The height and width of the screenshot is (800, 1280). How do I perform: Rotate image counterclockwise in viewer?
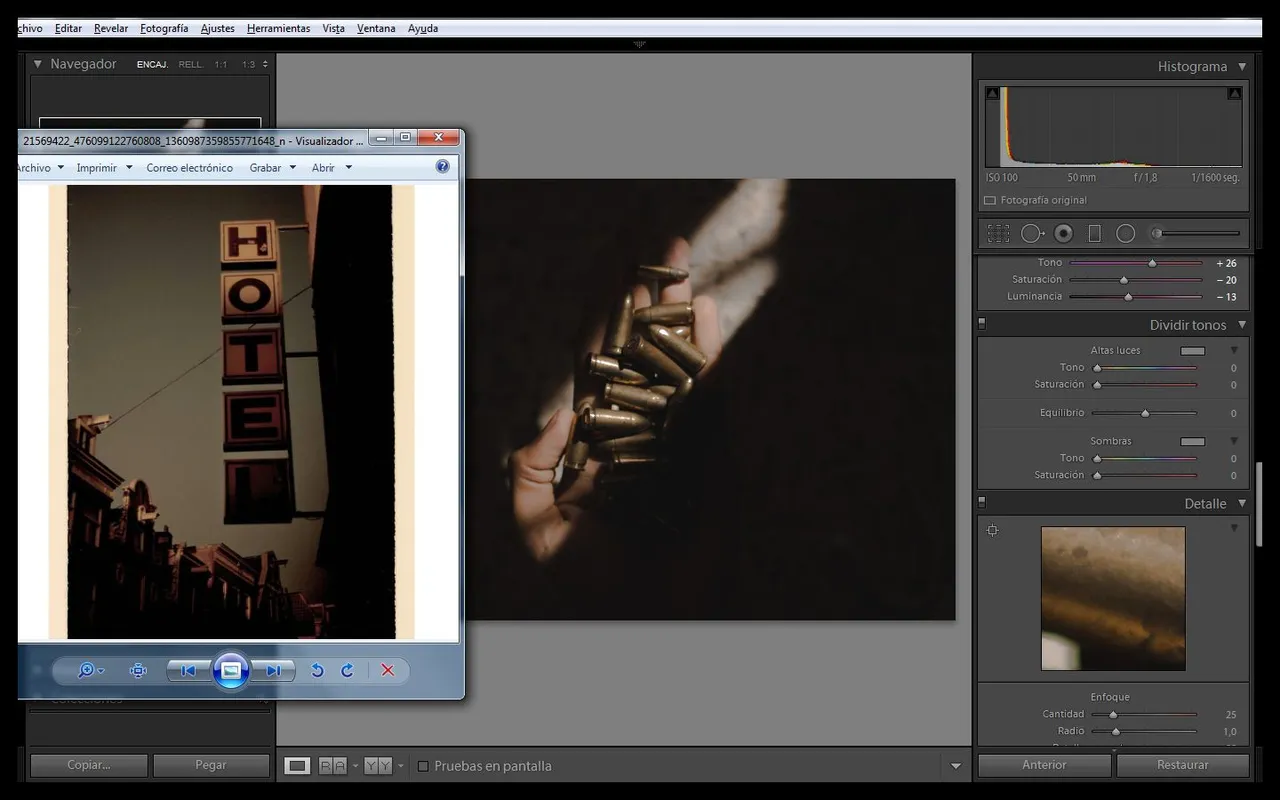pyautogui.click(x=317, y=671)
